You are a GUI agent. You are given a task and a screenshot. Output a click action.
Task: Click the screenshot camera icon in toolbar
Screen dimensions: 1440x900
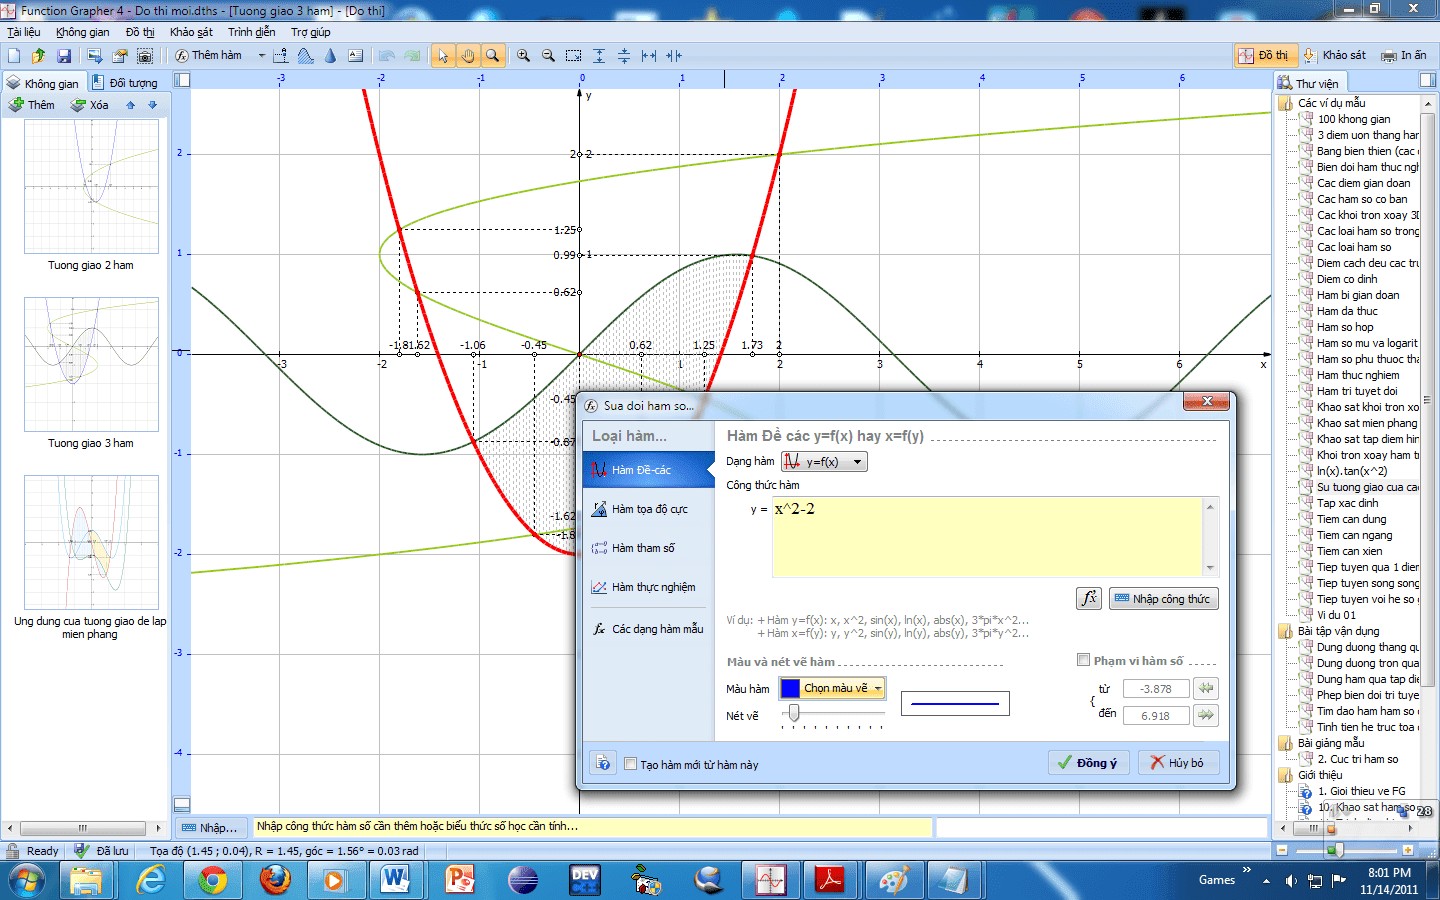(x=145, y=56)
